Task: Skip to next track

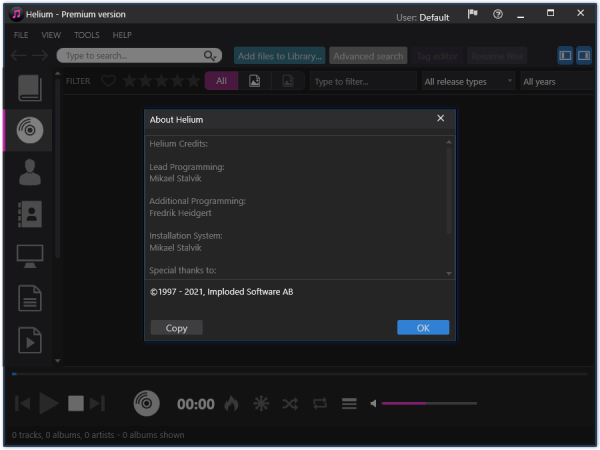Action: [98, 403]
